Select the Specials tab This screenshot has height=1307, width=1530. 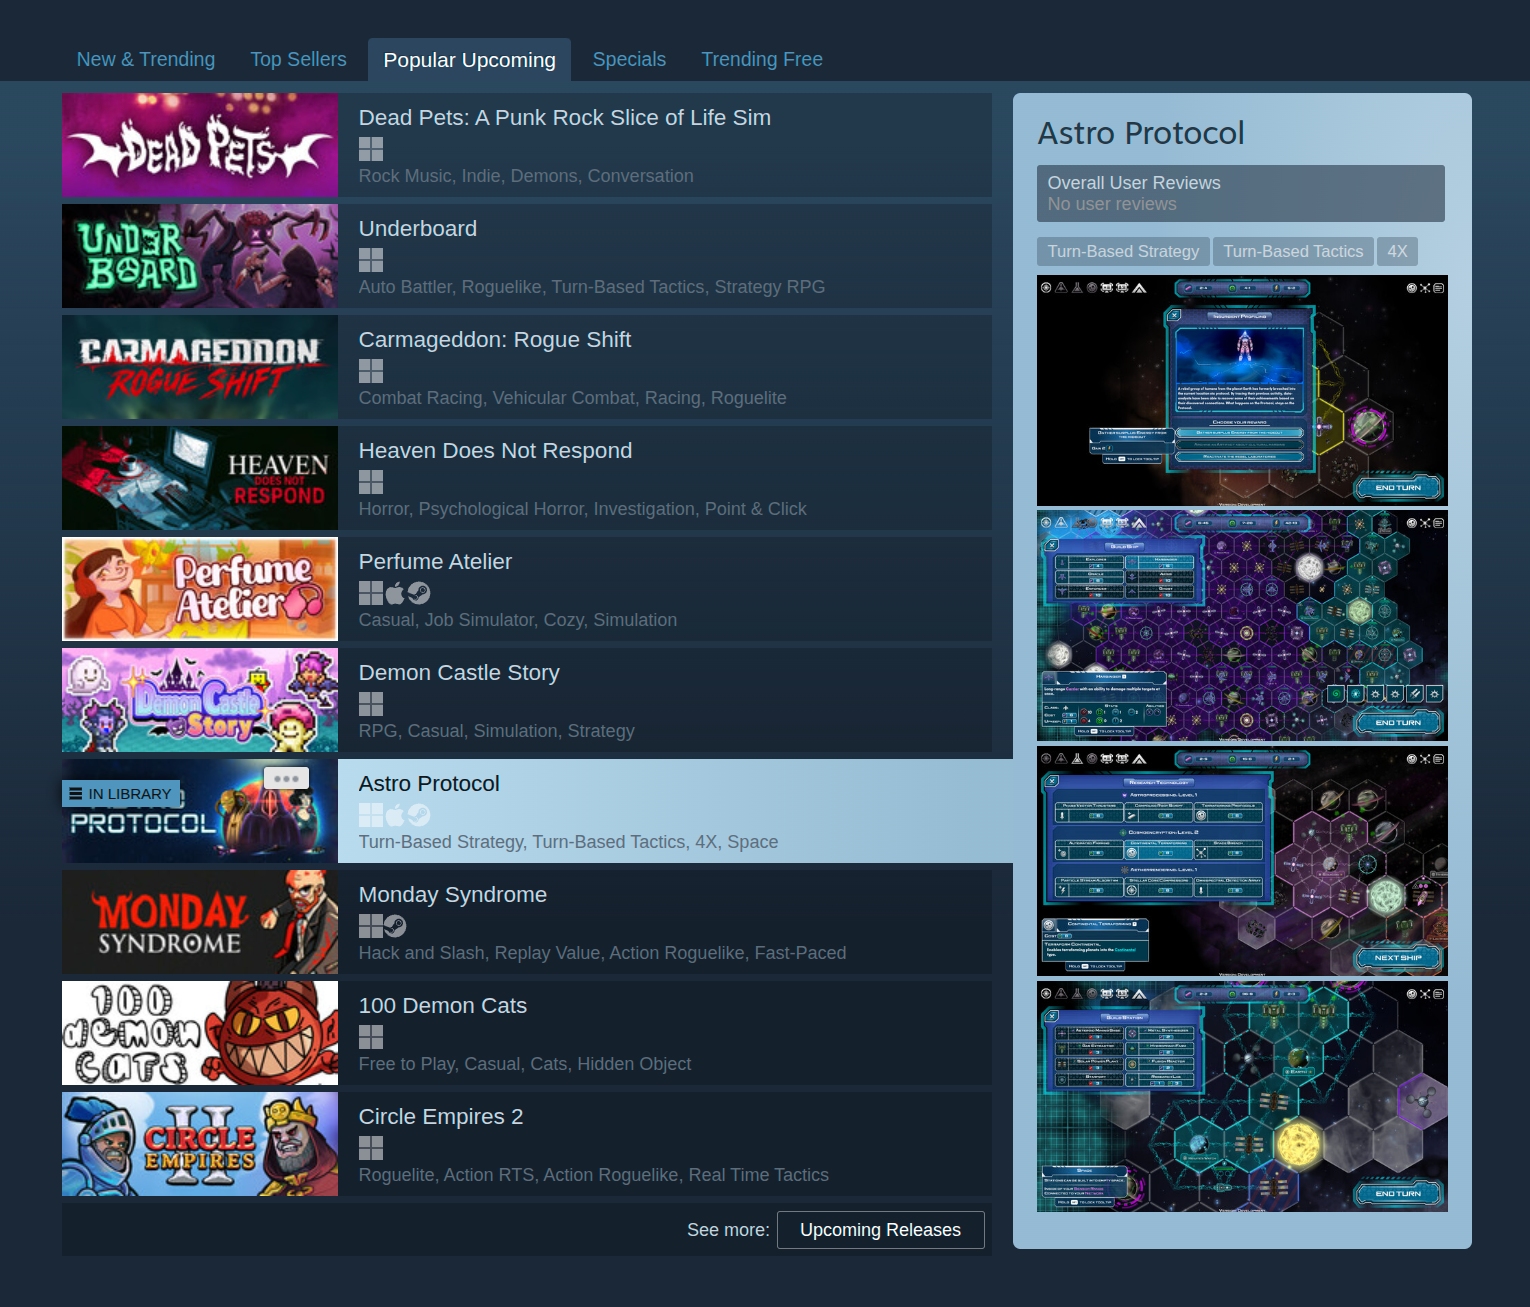[629, 59]
